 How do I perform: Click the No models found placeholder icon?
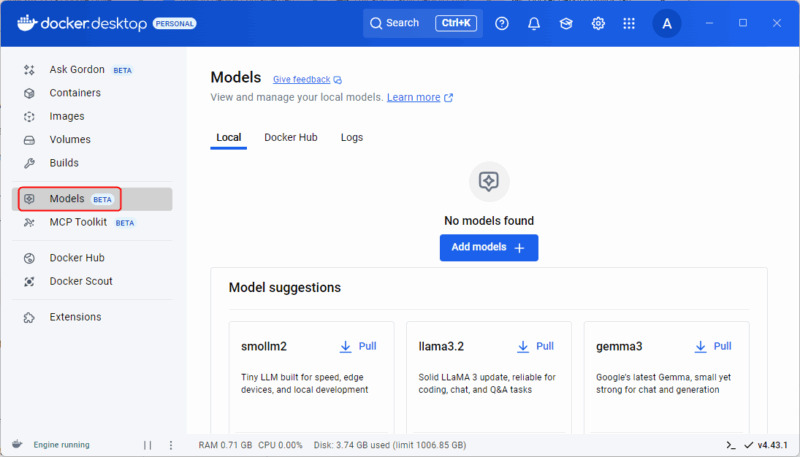[x=489, y=182]
